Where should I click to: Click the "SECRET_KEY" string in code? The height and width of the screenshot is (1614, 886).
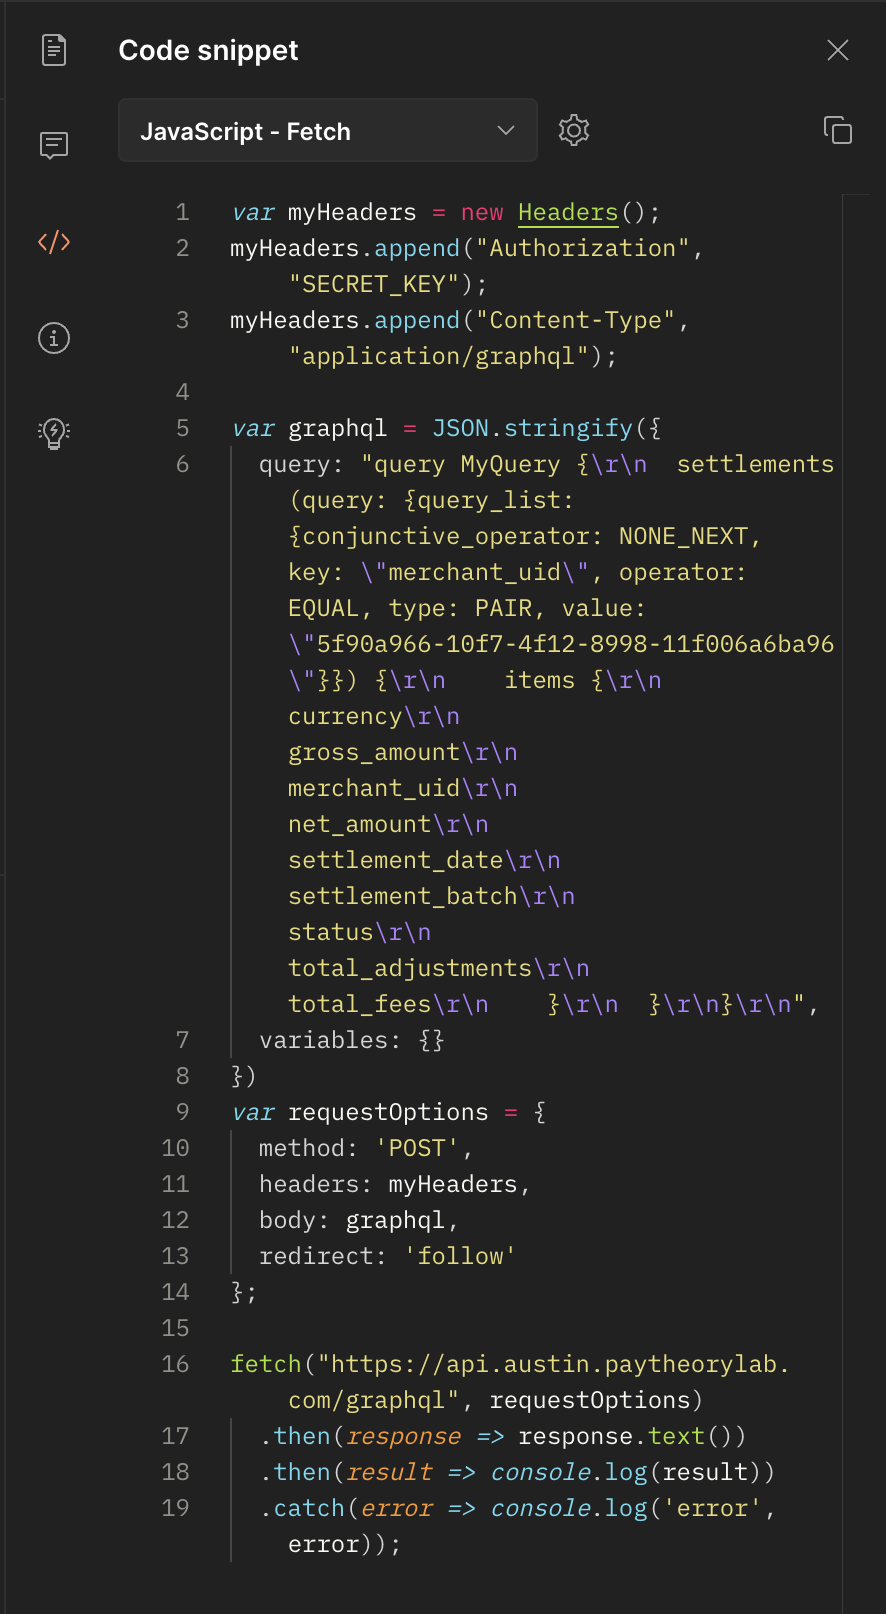pyautogui.click(x=373, y=284)
